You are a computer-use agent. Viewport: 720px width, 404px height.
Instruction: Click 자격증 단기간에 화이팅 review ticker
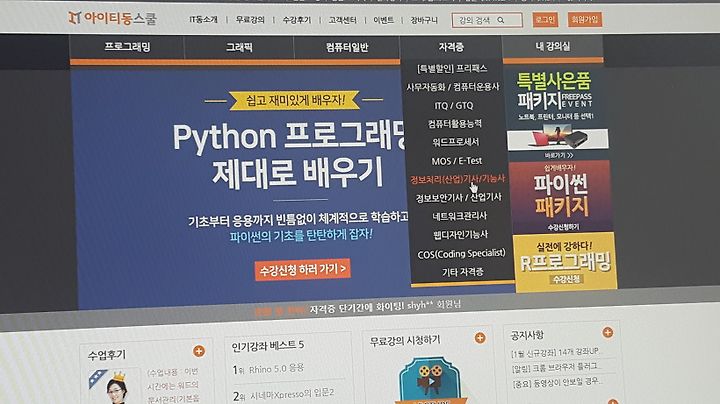(385, 307)
